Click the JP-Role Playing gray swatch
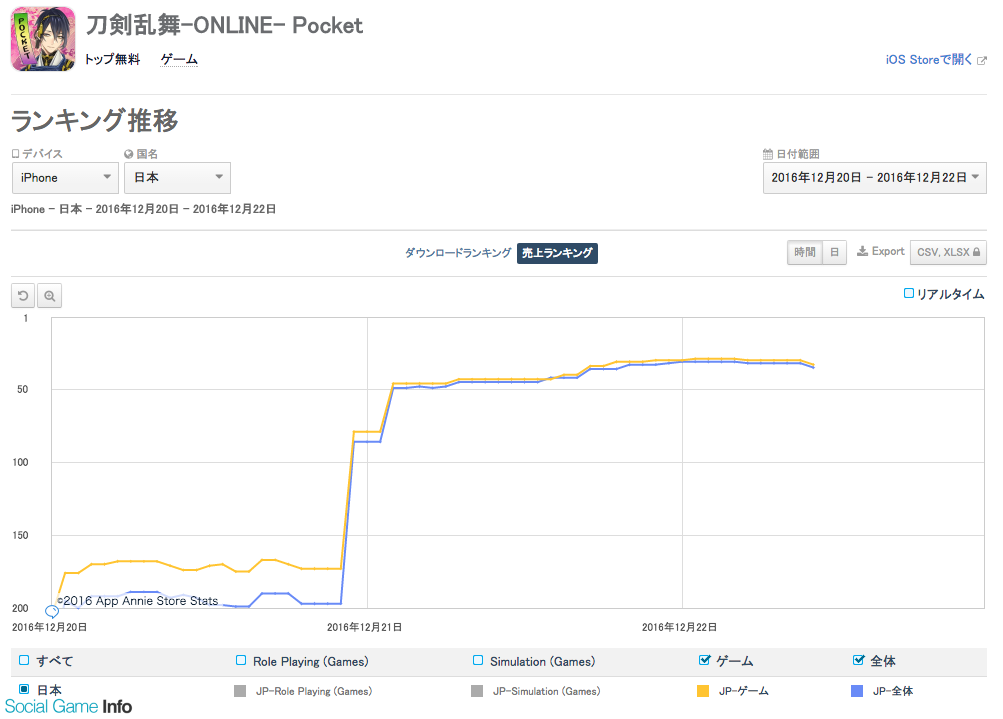The width and height of the screenshot is (1003, 719). click(240, 691)
